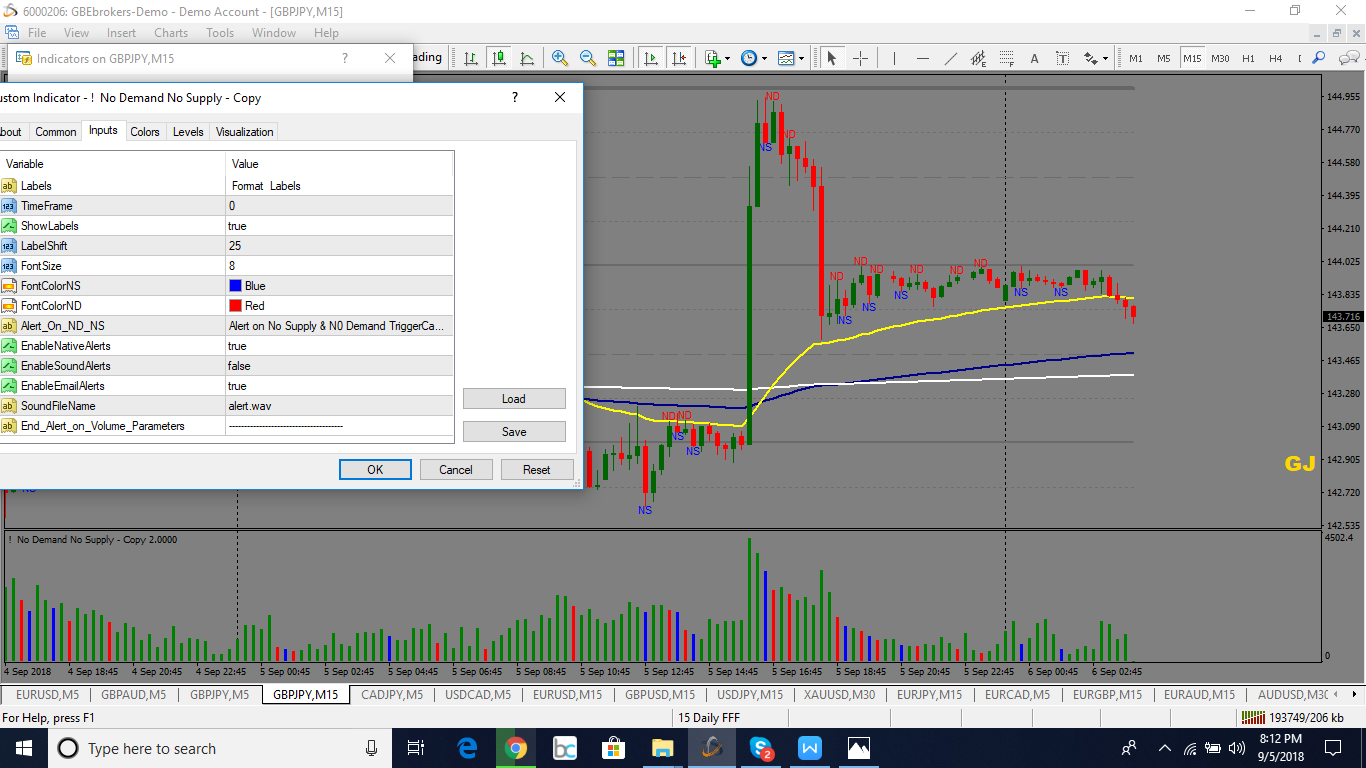Open the chat bubbles icon

coord(1347,58)
